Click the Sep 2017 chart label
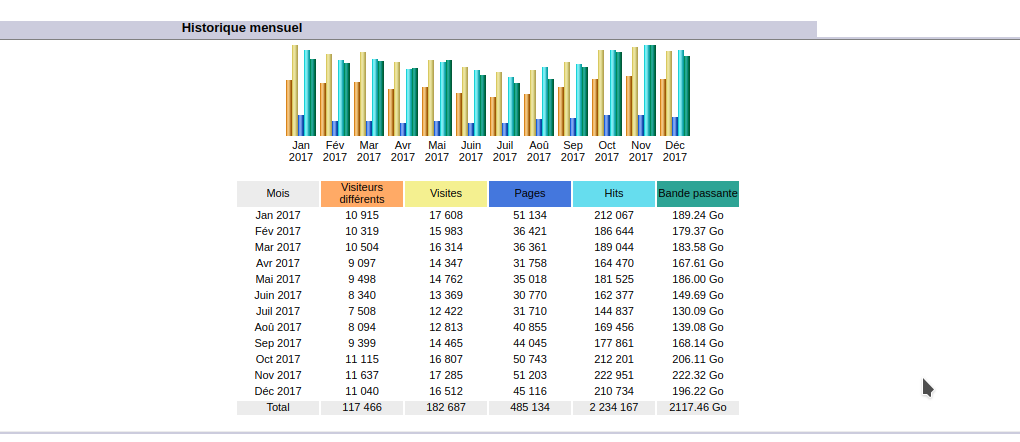Screen dimensions: 1020x442 (x=572, y=151)
